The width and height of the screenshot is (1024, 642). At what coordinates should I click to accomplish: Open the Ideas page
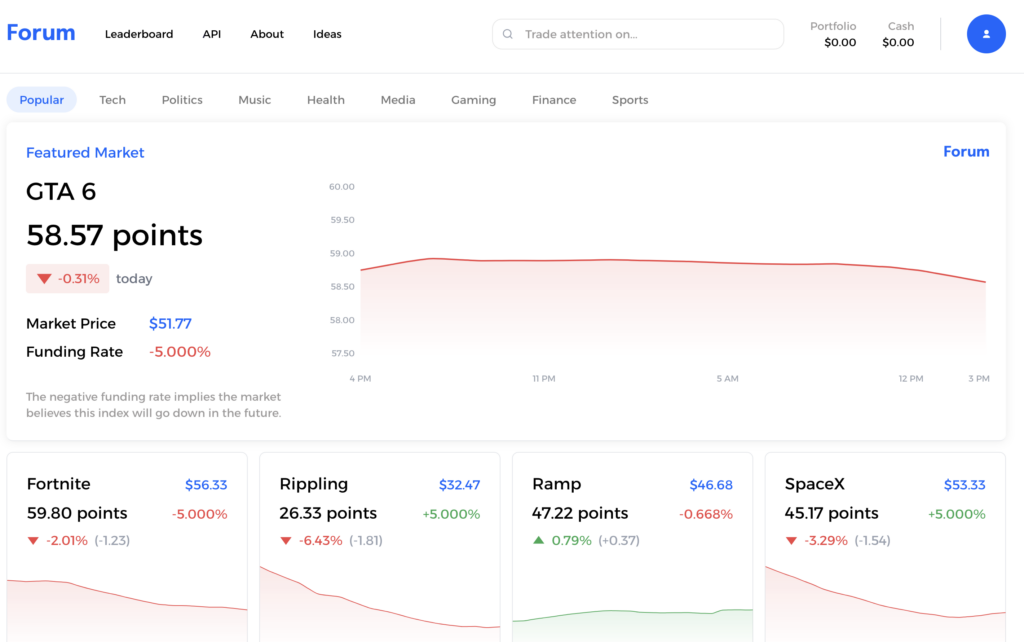[x=327, y=34]
